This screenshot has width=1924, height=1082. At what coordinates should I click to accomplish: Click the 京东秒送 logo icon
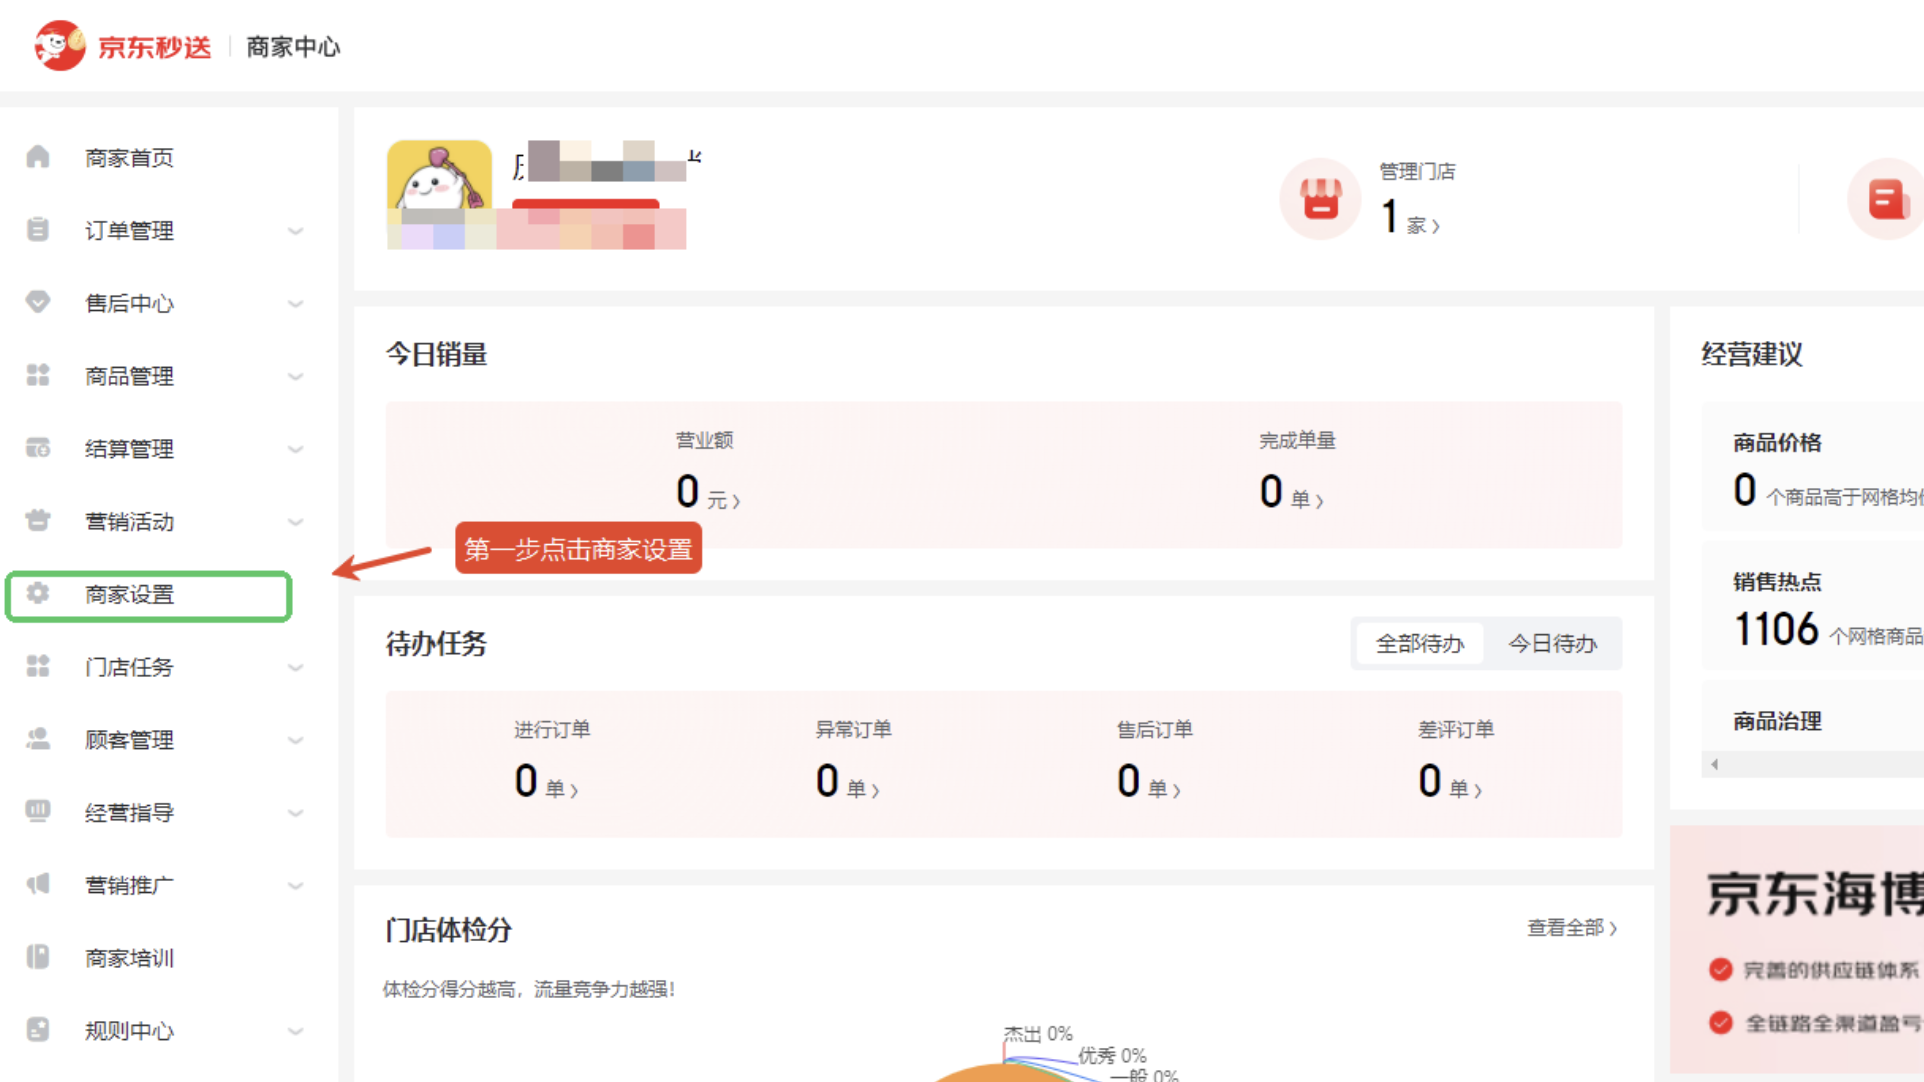[x=59, y=46]
